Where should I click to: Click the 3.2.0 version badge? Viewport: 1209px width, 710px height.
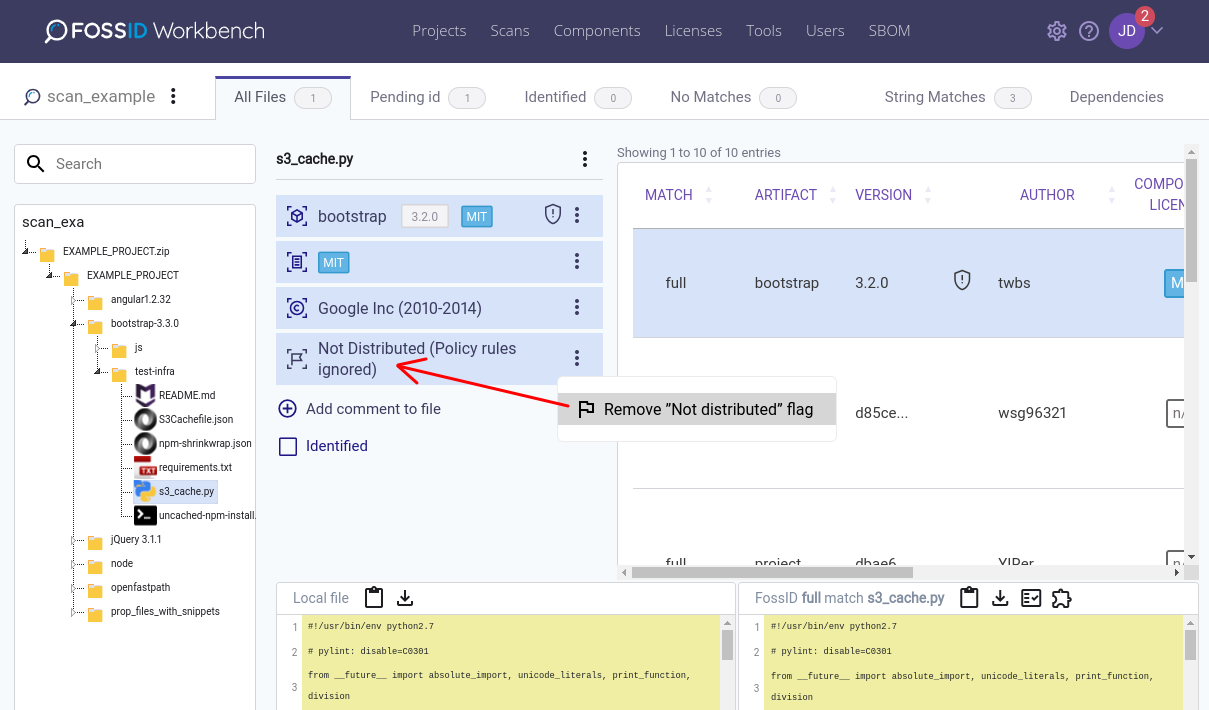tap(425, 216)
